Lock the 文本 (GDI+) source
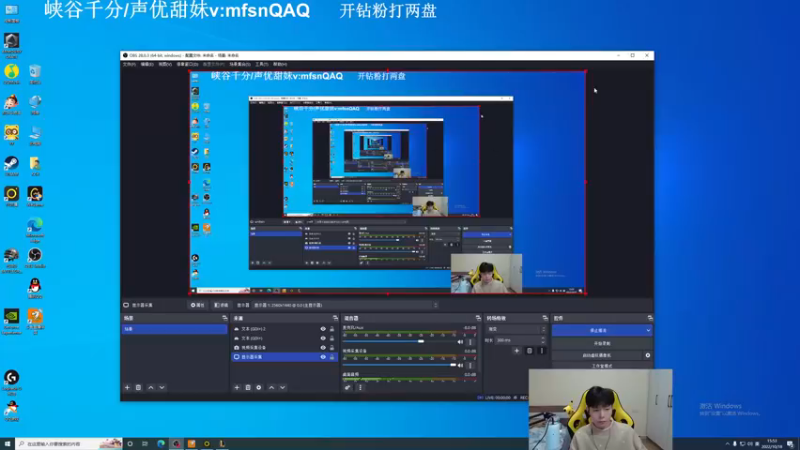The width and height of the screenshot is (800, 450). pos(332,338)
